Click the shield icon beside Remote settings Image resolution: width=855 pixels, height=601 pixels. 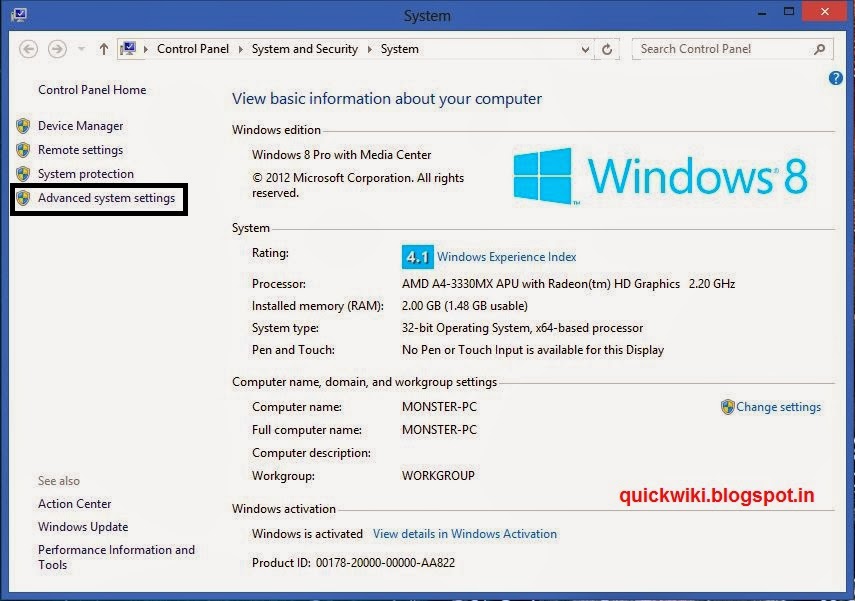(23, 150)
